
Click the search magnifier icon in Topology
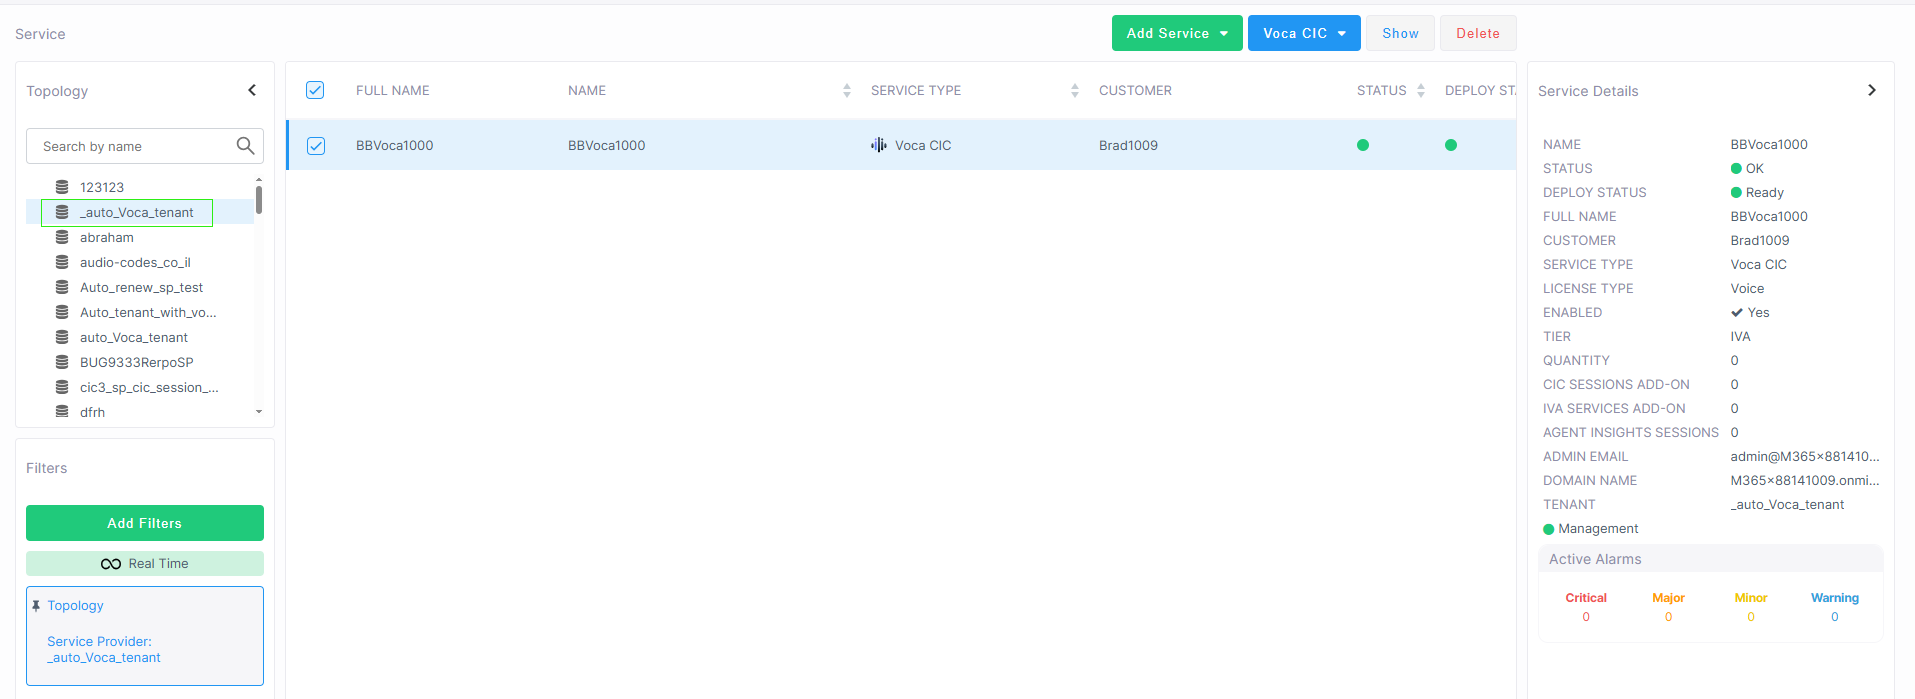245,146
